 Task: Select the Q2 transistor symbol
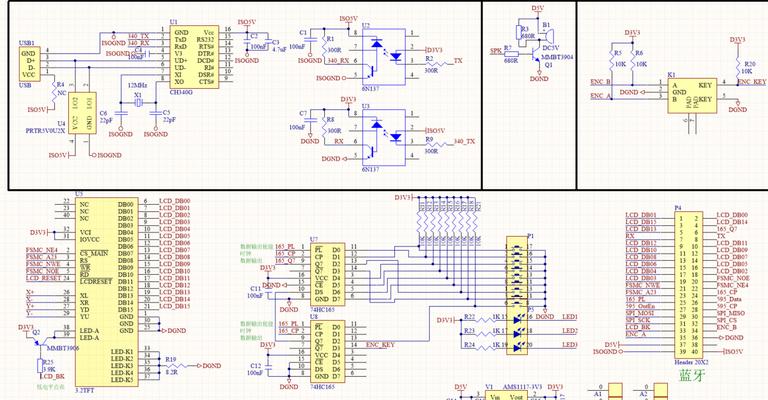click(x=40, y=341)
